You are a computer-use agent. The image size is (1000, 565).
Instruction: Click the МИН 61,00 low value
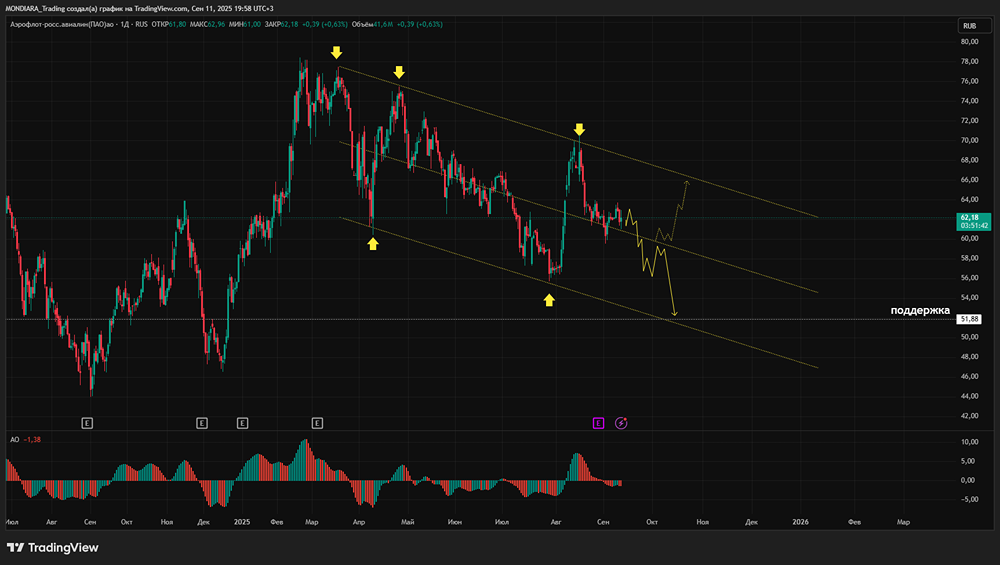click(244, 24)
